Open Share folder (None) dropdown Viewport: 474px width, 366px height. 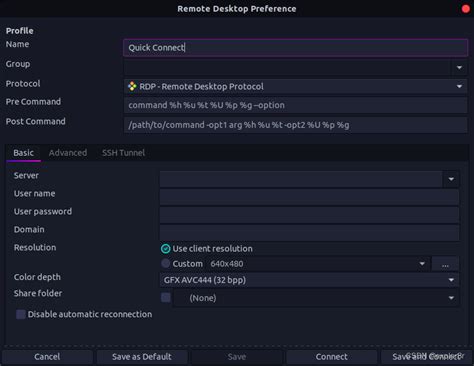[316, 298]
